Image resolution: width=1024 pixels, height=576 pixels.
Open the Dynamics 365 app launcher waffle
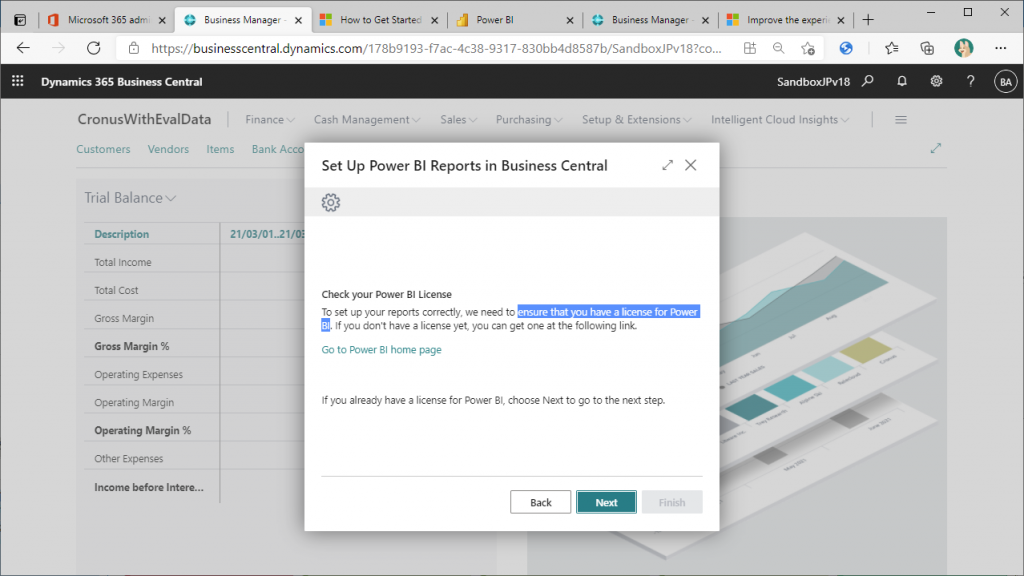18,81
